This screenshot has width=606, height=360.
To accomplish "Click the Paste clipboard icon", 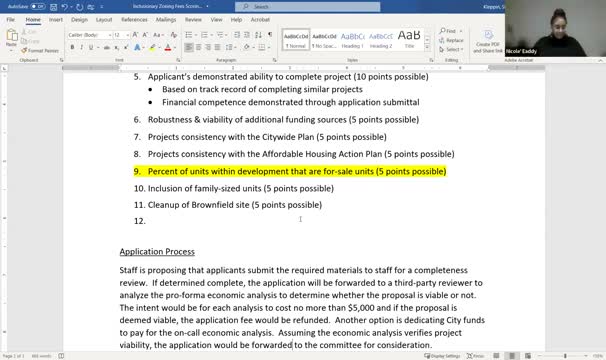I will tap(12, 36).
